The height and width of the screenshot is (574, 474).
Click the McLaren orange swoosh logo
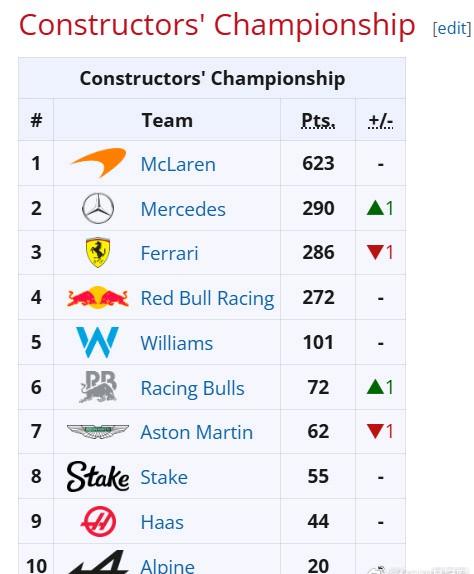(x=98, y=163)
